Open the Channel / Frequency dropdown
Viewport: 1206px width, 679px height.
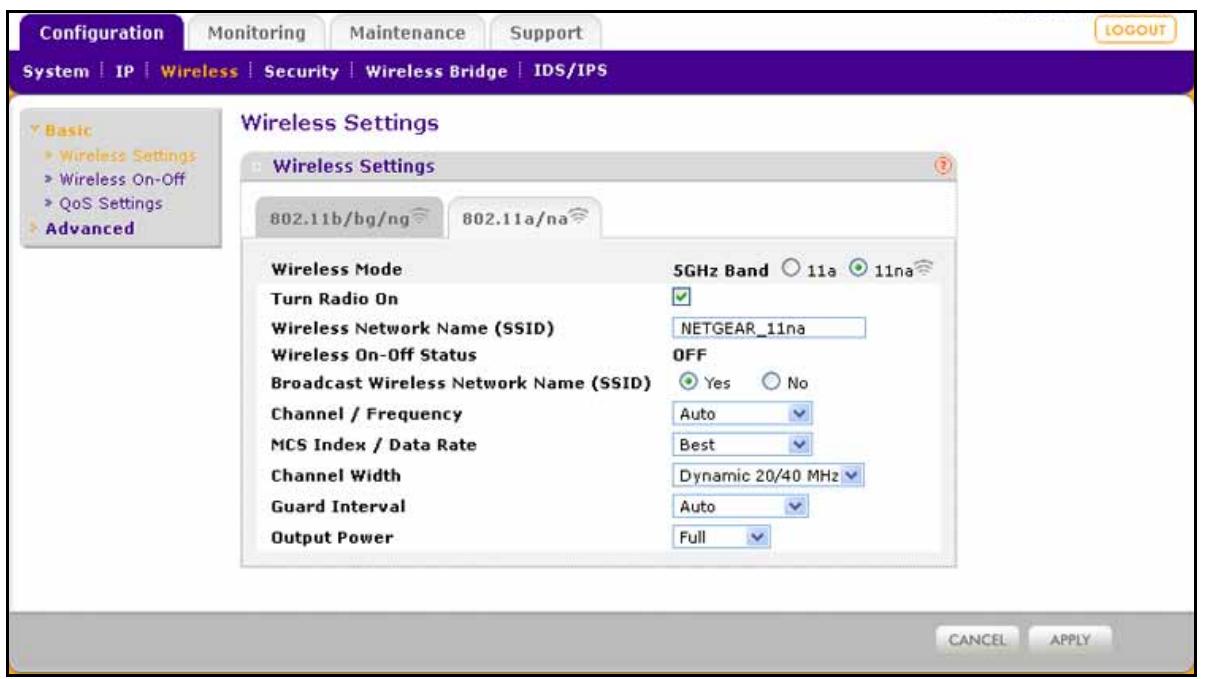(x=741, y=413)
